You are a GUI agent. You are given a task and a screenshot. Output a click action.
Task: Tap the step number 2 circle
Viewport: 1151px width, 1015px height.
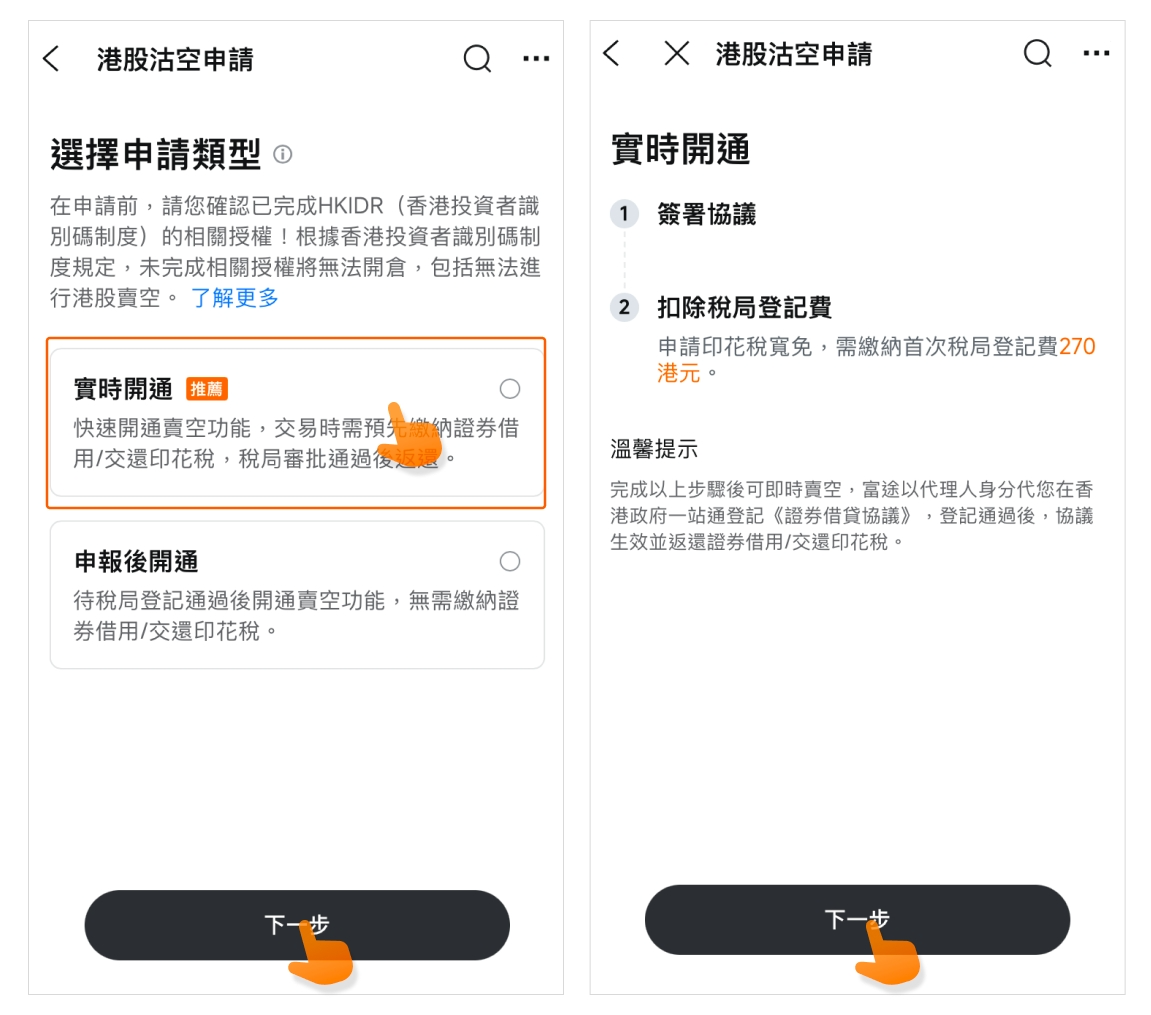pos(624,307)
